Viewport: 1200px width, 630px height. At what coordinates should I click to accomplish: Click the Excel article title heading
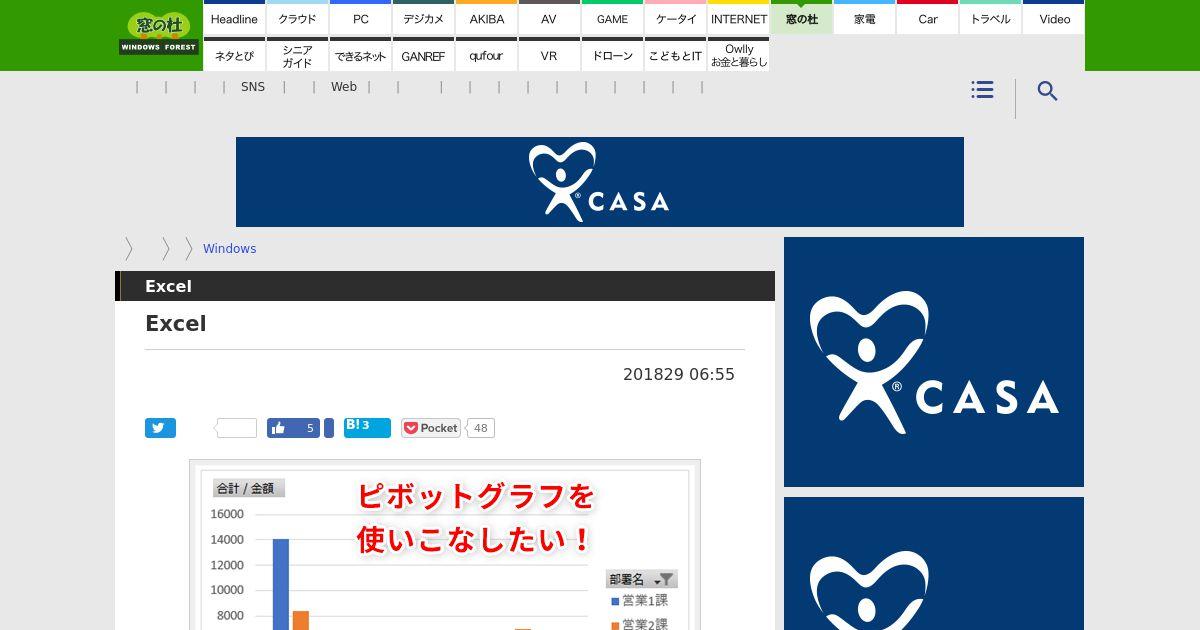pyautogui.click(x=176, y=323)
